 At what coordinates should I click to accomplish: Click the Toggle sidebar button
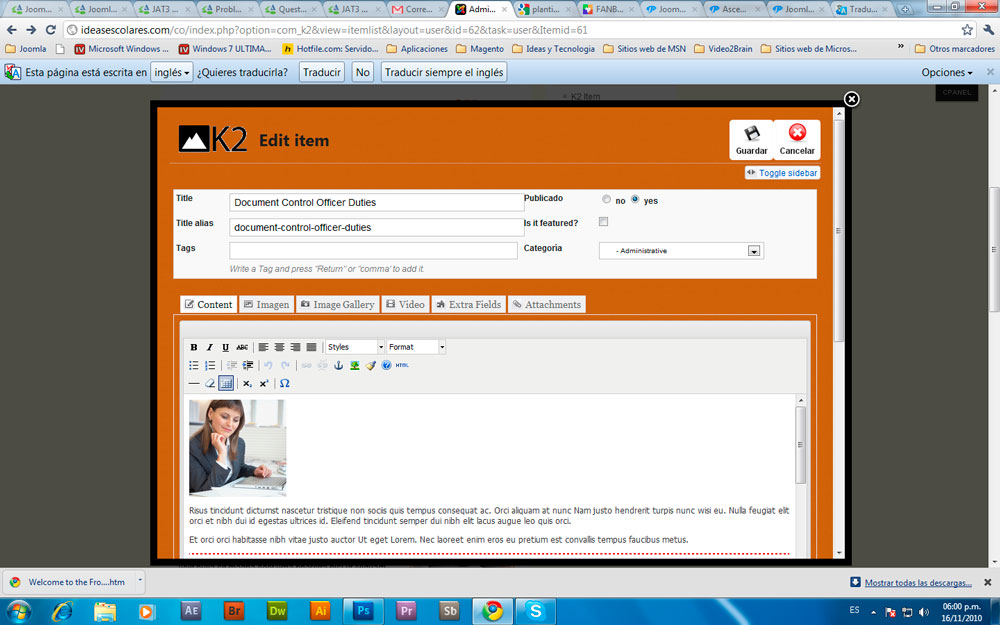[782, 173]
